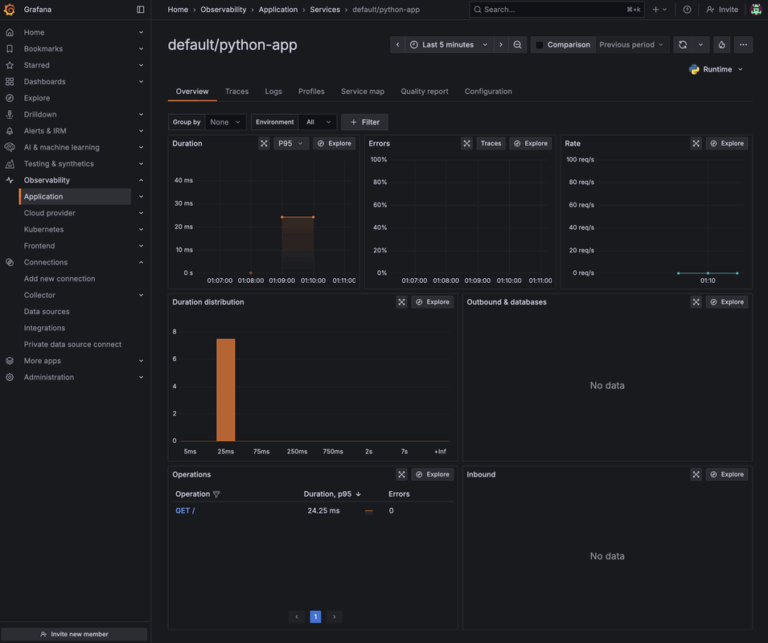Click the Home sidebar icon
Image resolution: width=768 pixels, height=643 pixels.
click(x=9, y=32)
